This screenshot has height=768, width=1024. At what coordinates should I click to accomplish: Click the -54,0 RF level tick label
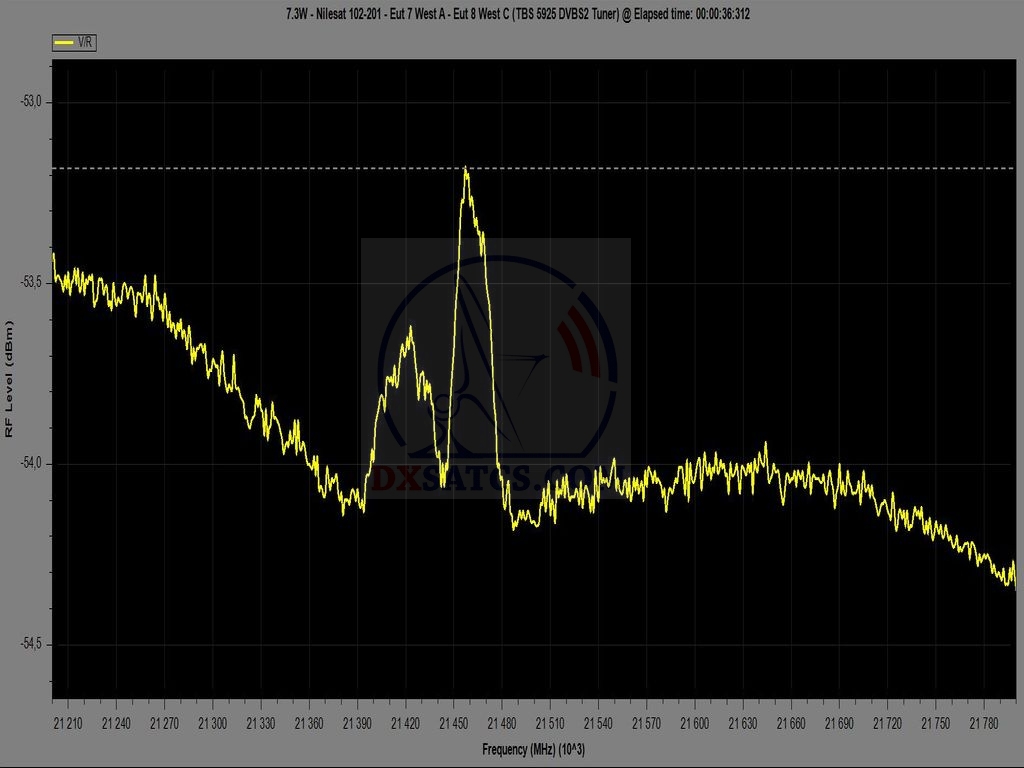click(x=37, y=464)
